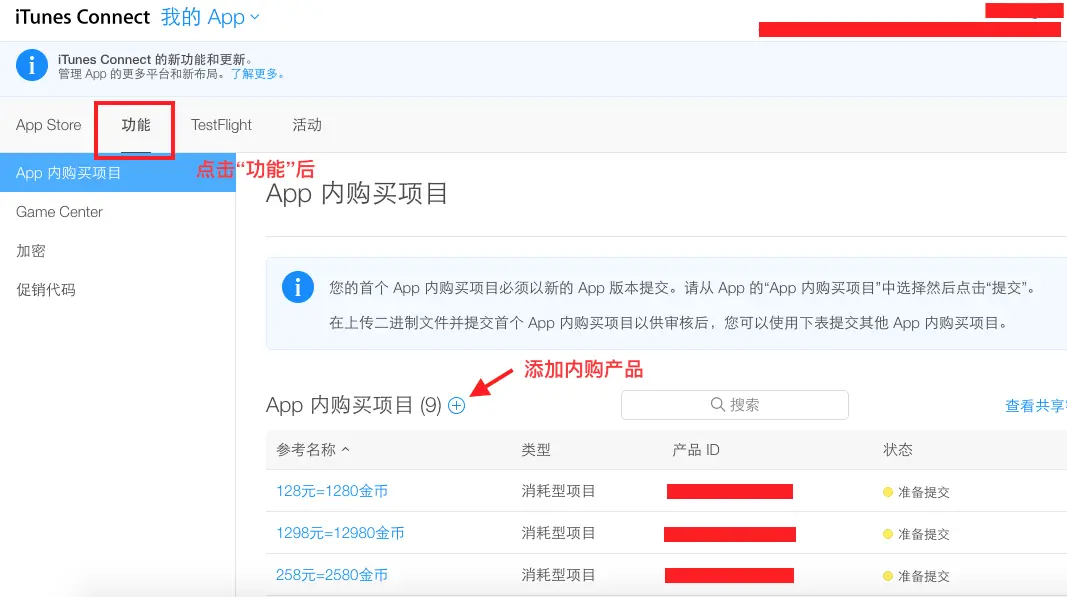Click the 状态 column header
The width and height of the screenshot is (1067, 597).
(x=898, y=450)
